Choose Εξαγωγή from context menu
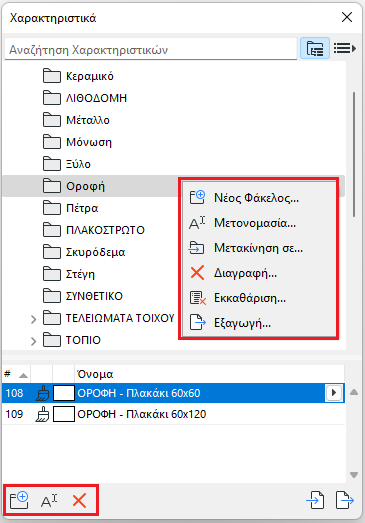 [x=259, y=323]
